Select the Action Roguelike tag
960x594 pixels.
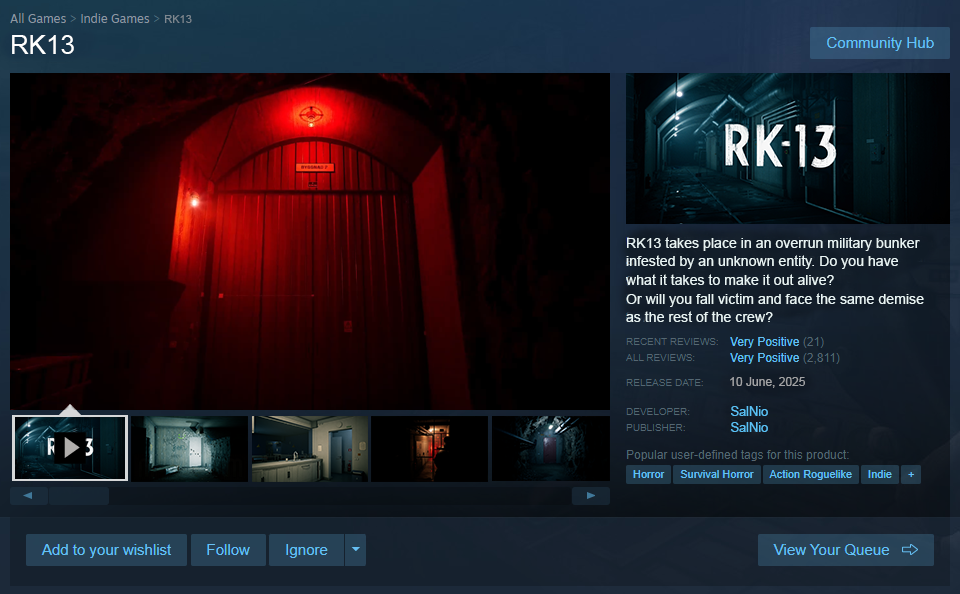[811, 475]
